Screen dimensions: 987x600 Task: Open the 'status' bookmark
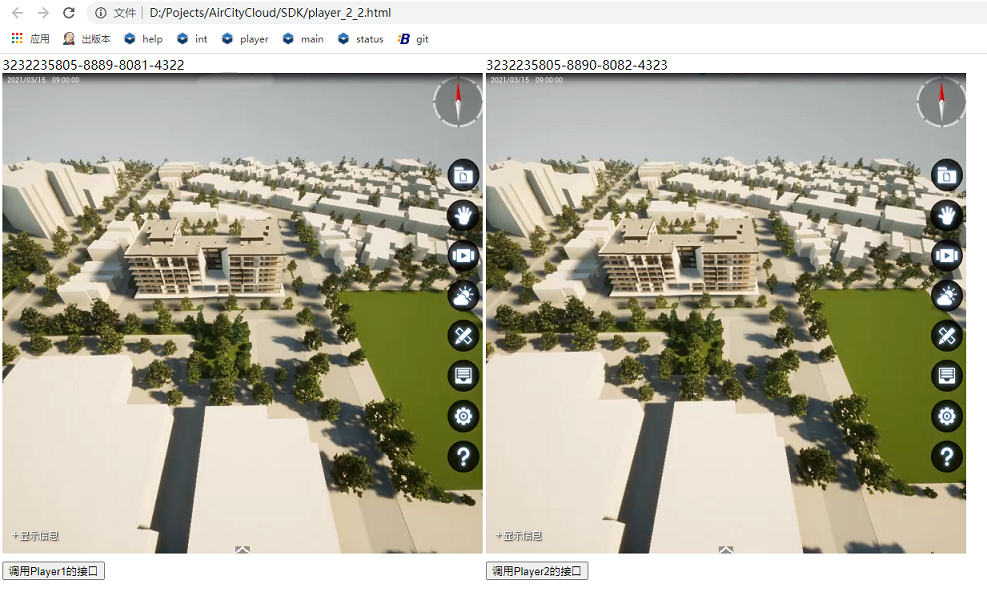[x=360, y=39]
